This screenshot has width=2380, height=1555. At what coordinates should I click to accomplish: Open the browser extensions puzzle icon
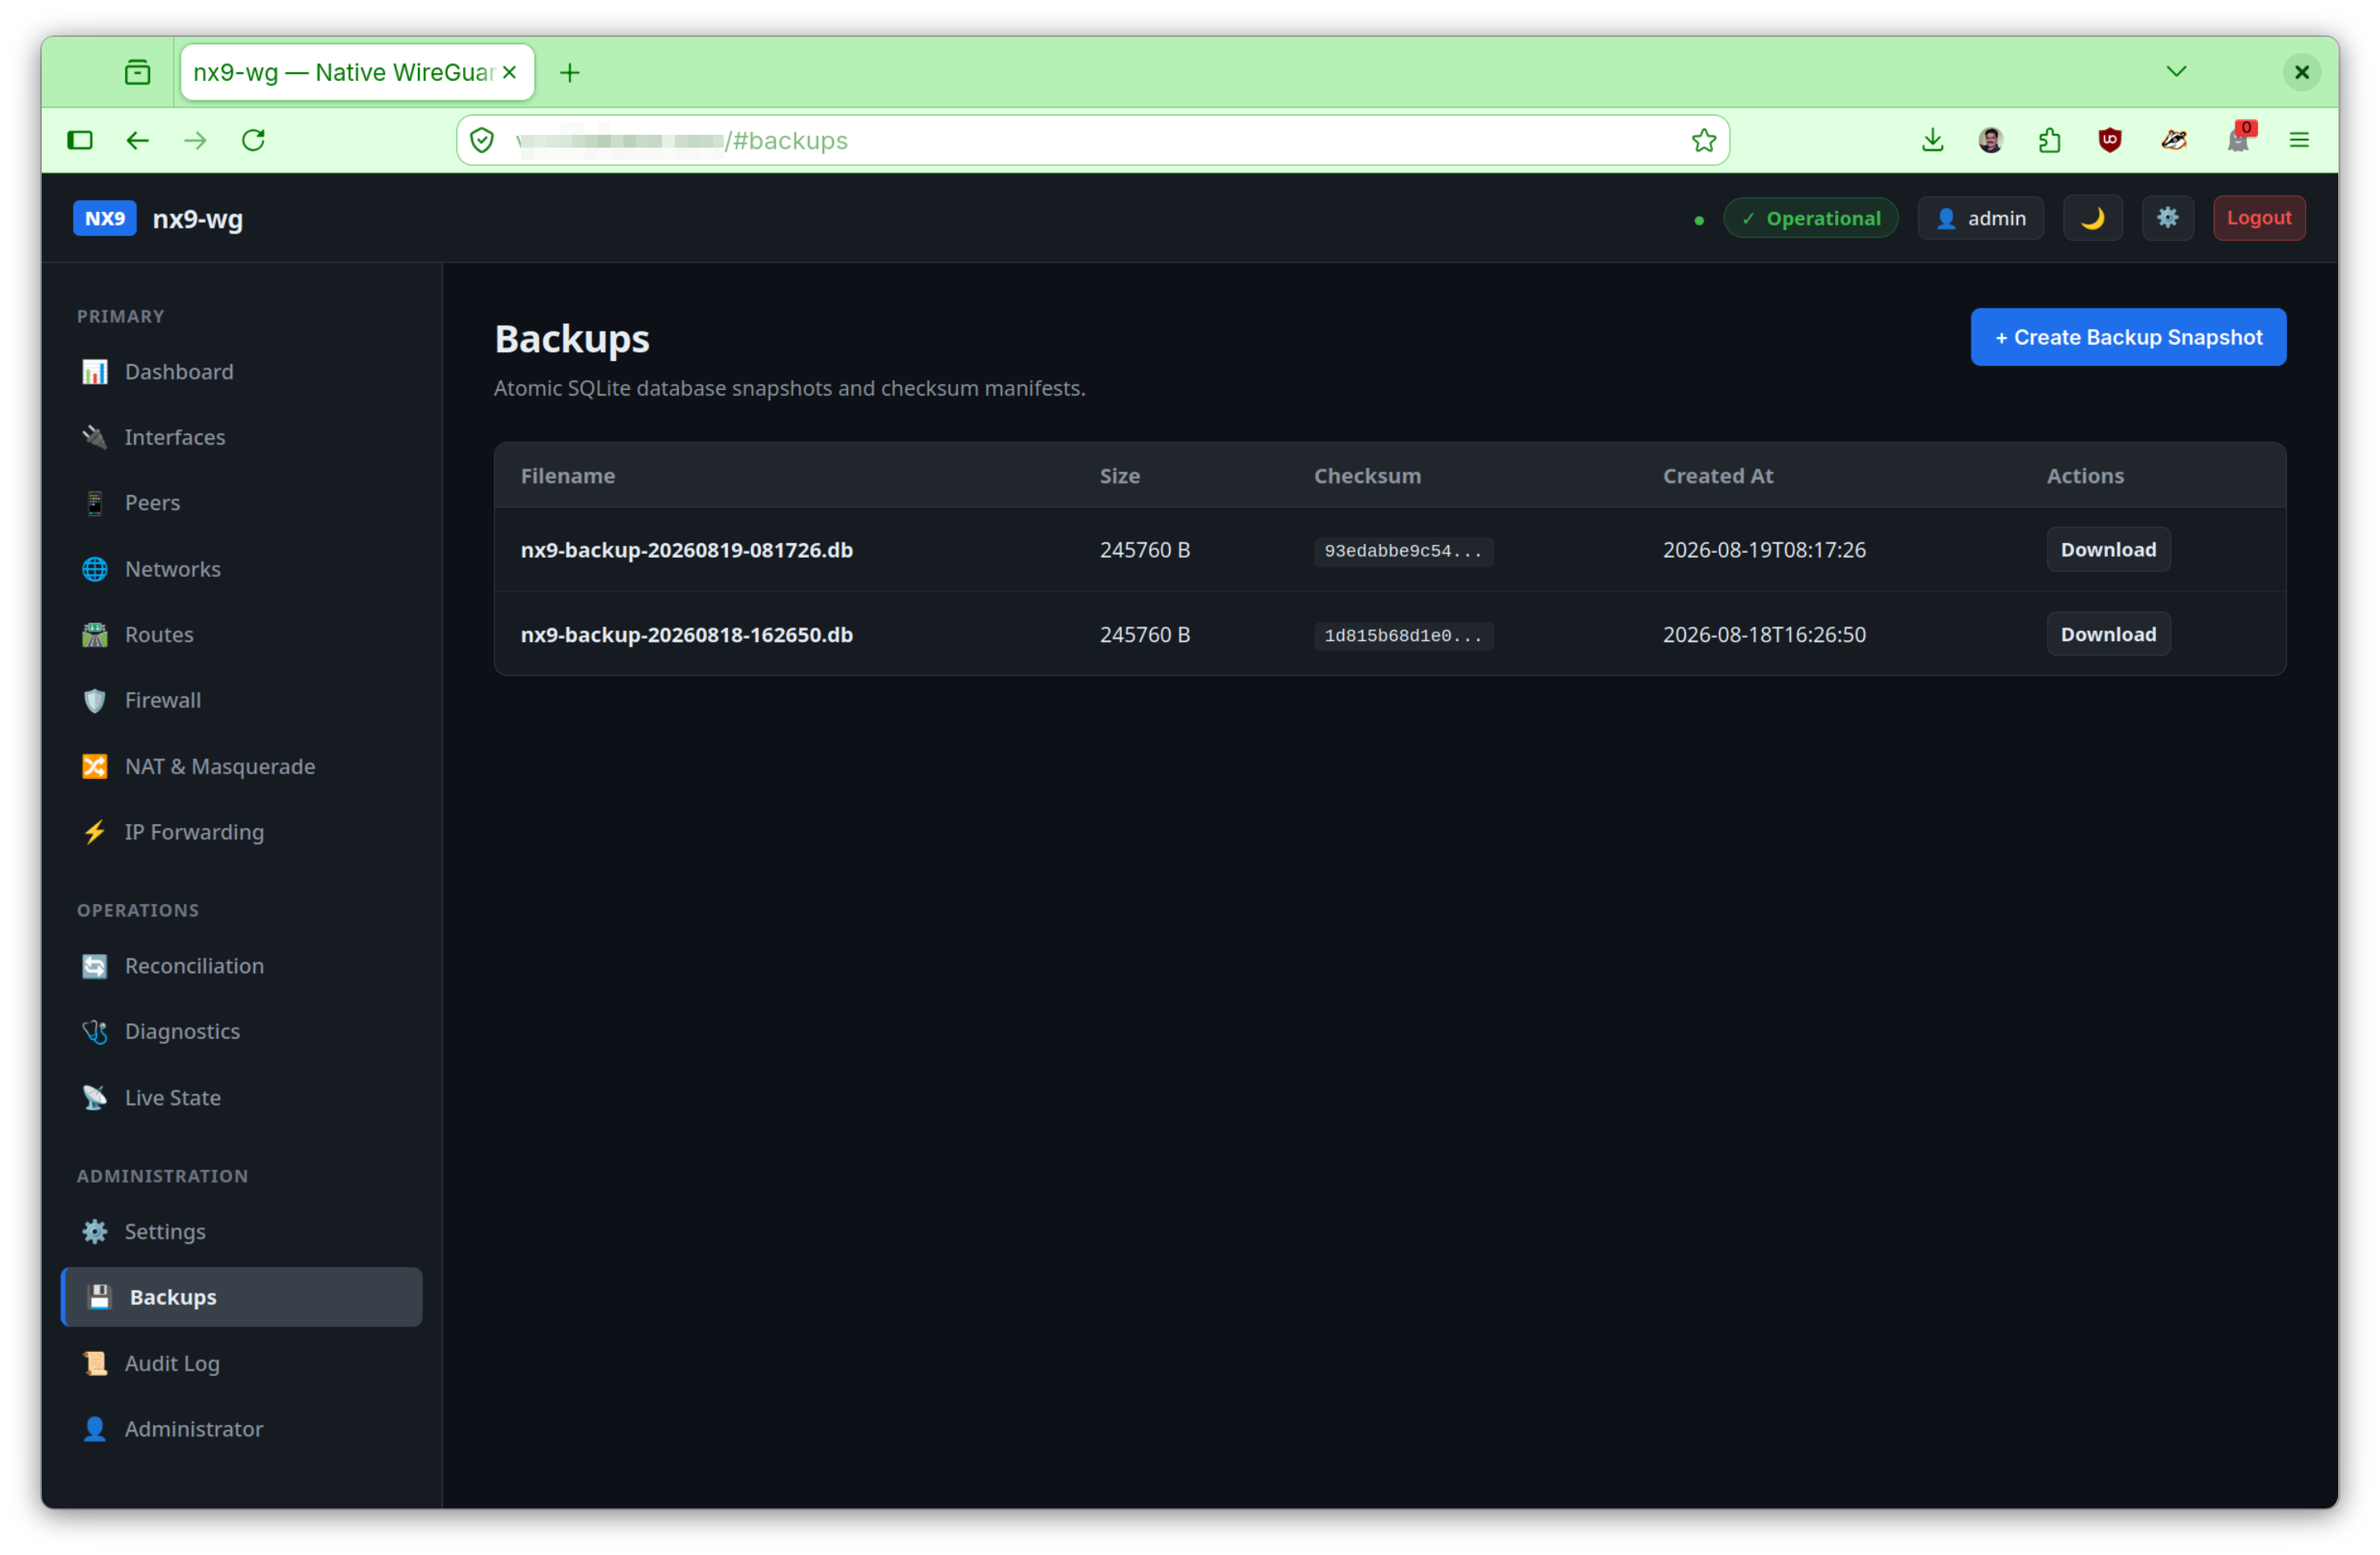(2049, 140)
